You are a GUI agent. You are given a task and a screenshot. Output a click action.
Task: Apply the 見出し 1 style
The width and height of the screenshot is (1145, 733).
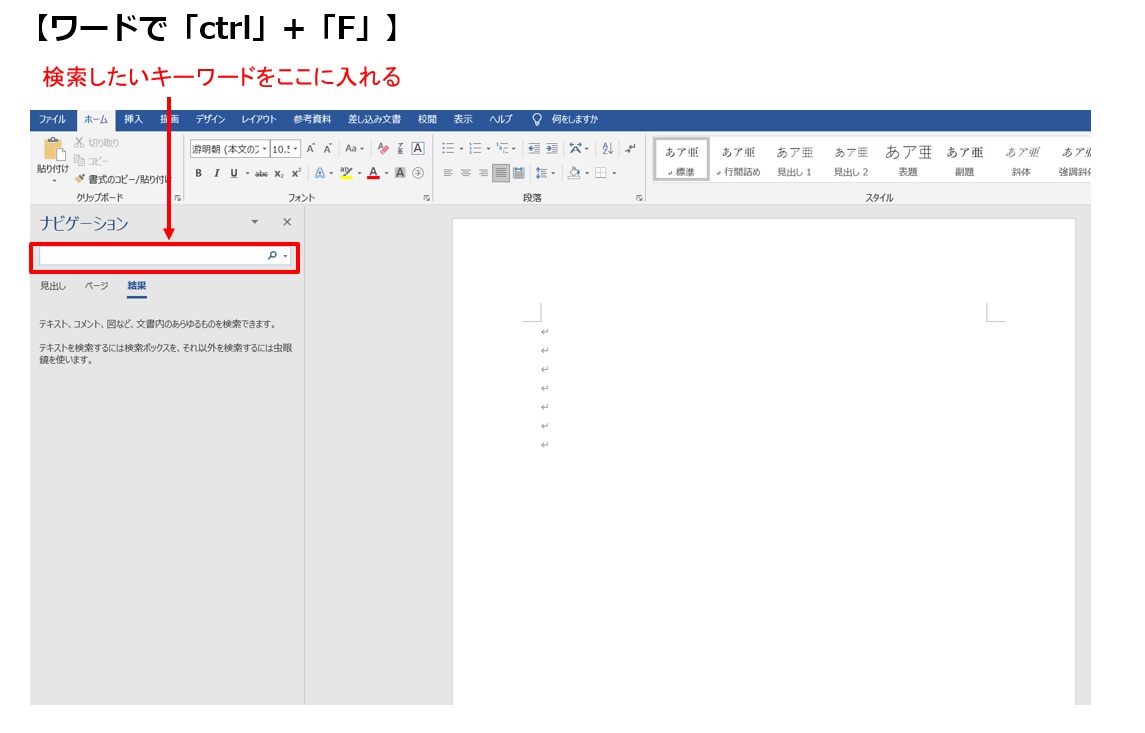(795, 160)
